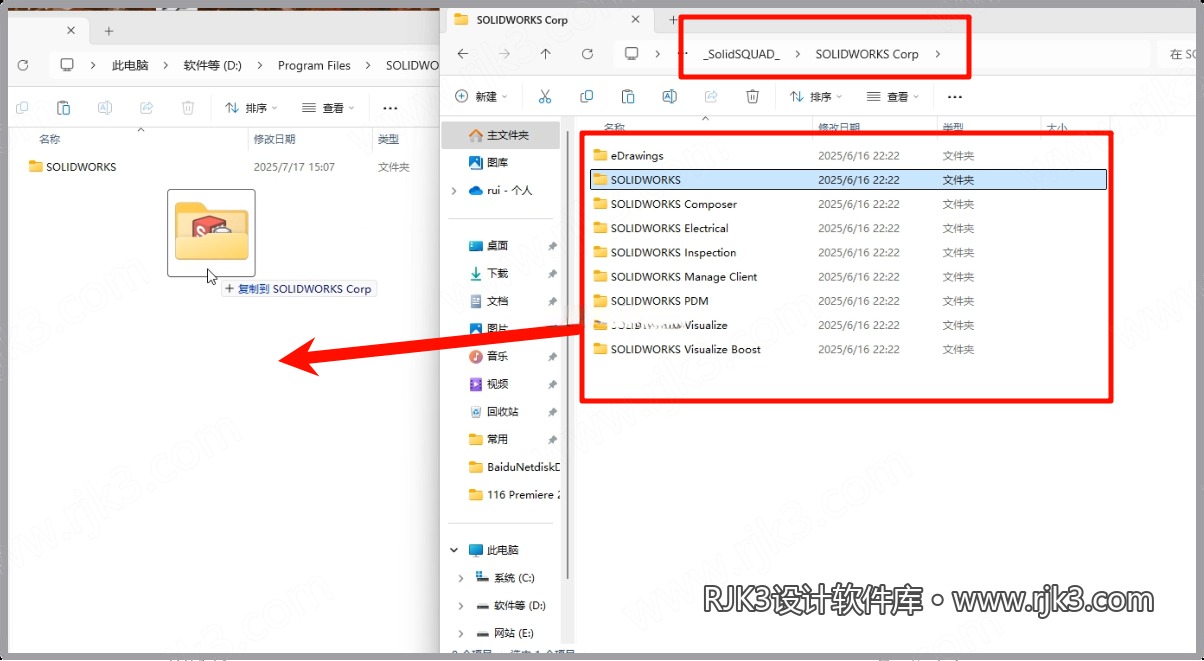Click Share icon in left window toolbar
This screenshot has height=661, width=1204.
[x=146, y=108]
